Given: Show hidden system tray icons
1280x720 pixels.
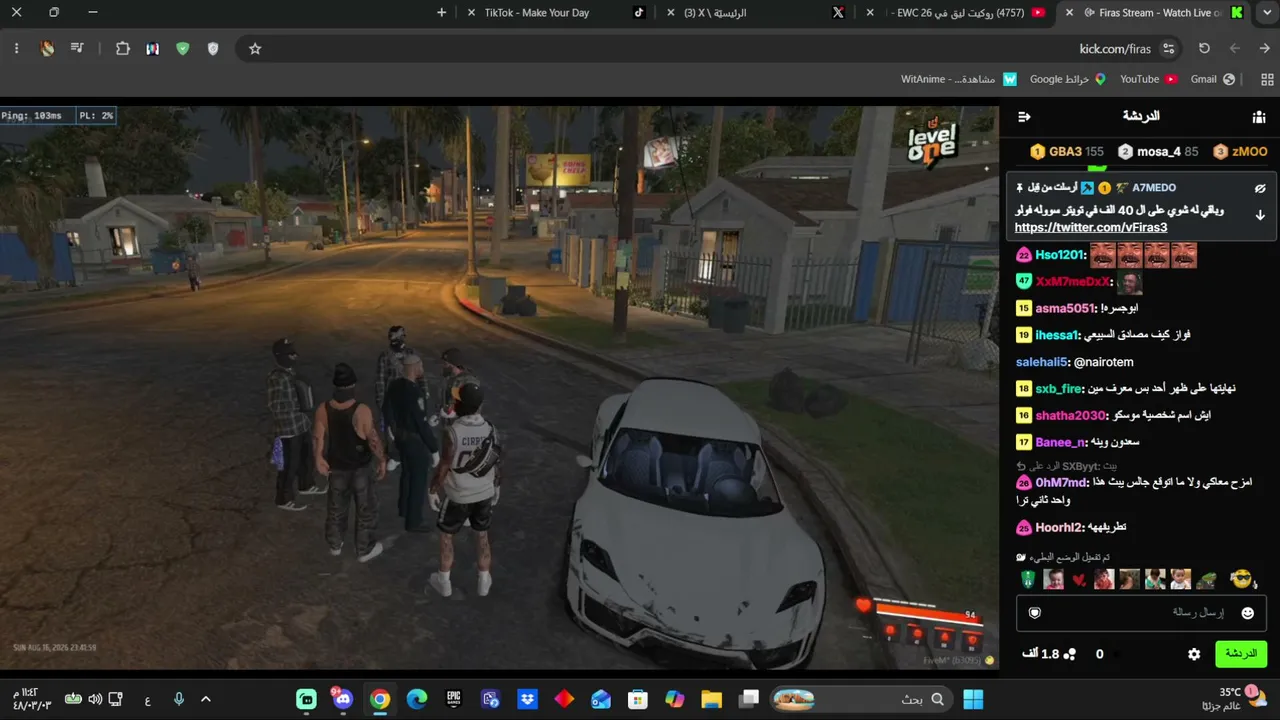Looking at the screenshot, I should coord(206,699).
